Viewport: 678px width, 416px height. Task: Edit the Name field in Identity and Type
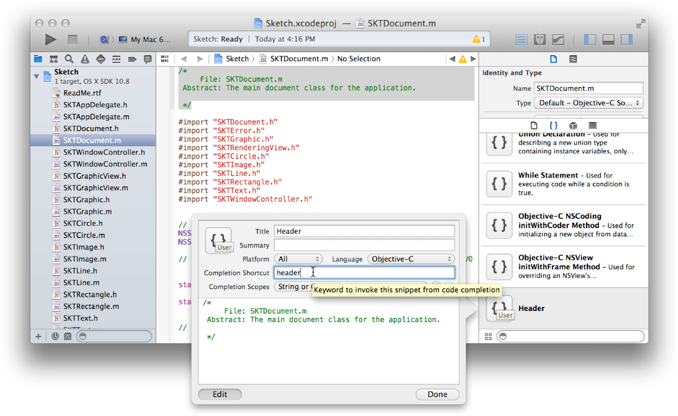pyautogui.click(x=588, y=88)
